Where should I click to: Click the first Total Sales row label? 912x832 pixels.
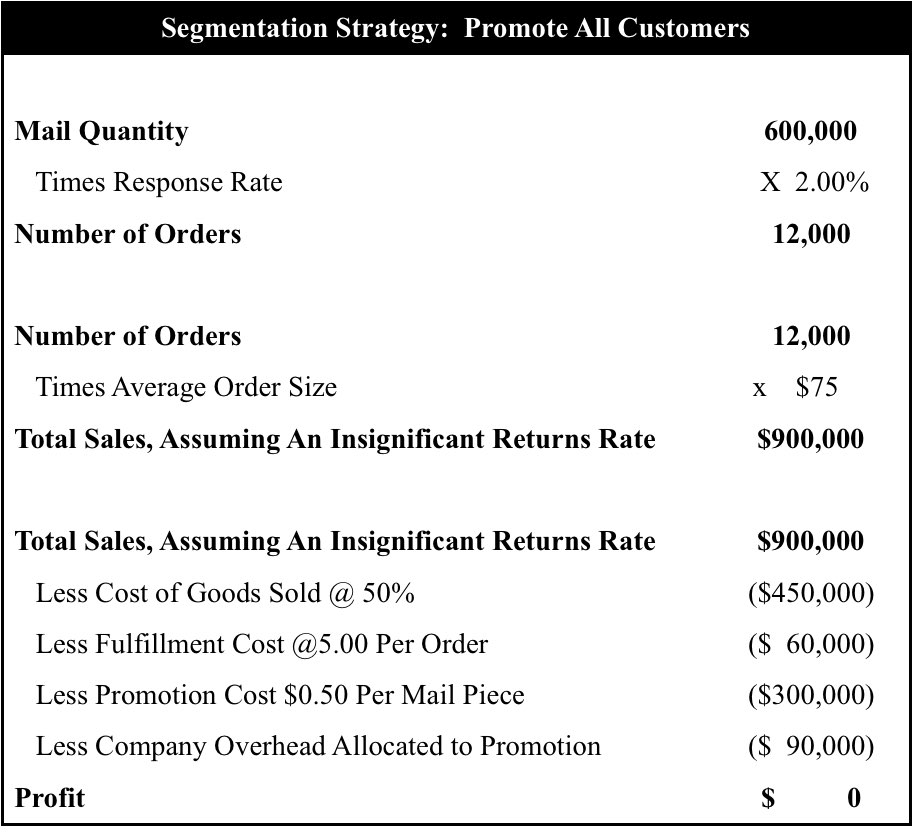[335, 439]
